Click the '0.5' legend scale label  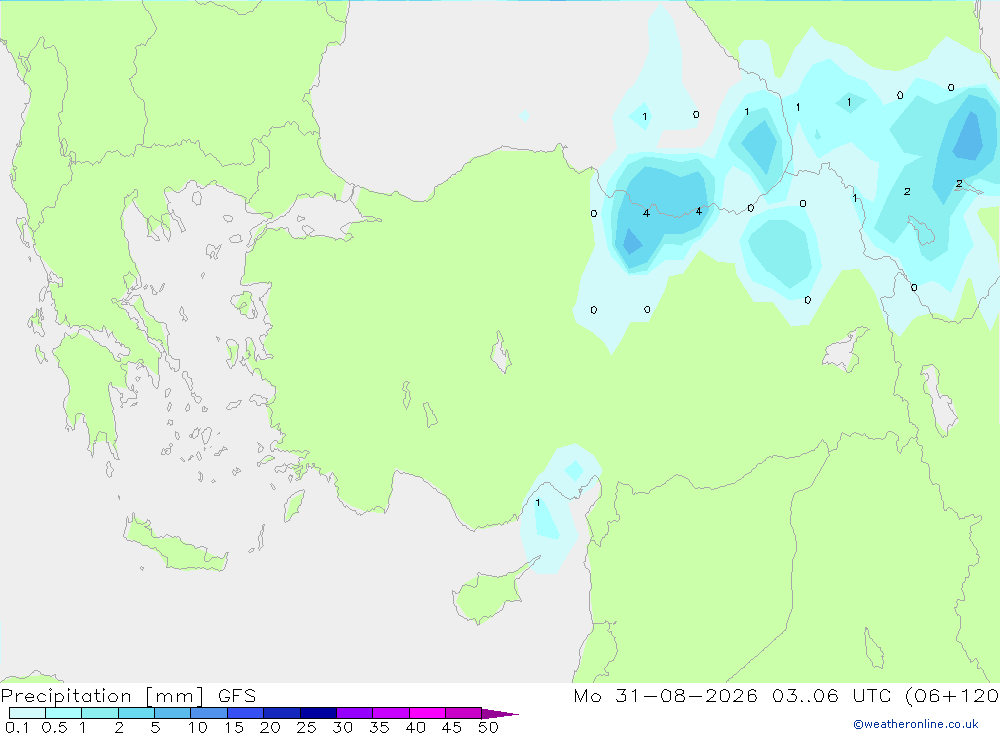tap(54, 727)
